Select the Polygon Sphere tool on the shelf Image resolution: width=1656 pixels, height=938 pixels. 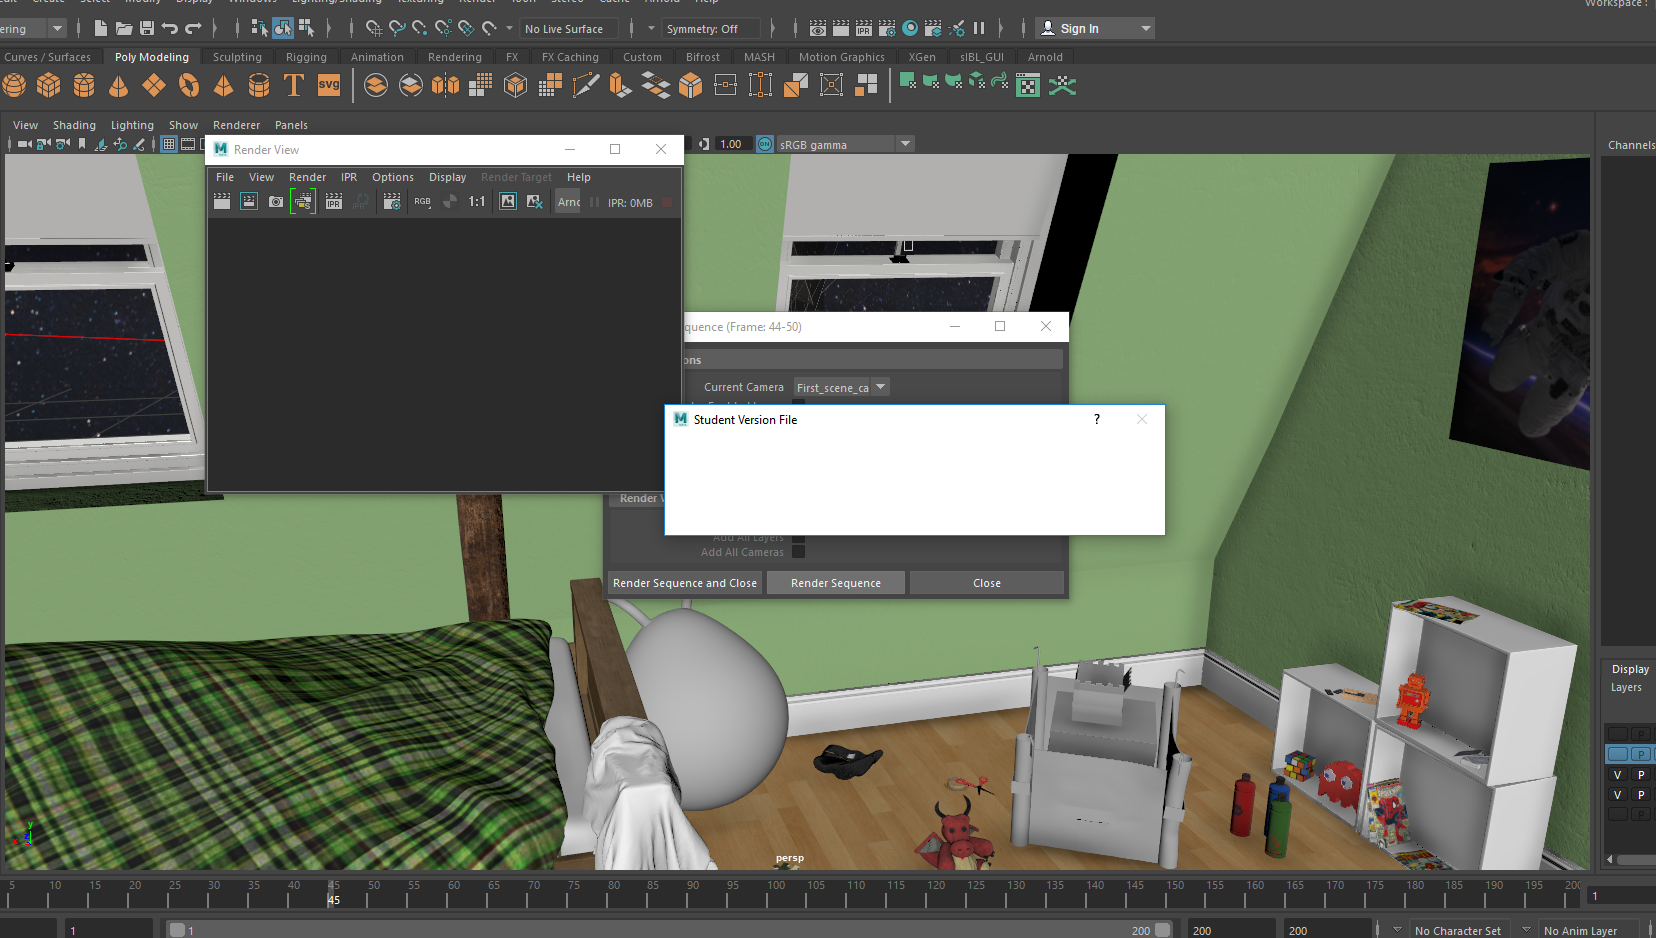click(x=15, y=85)
